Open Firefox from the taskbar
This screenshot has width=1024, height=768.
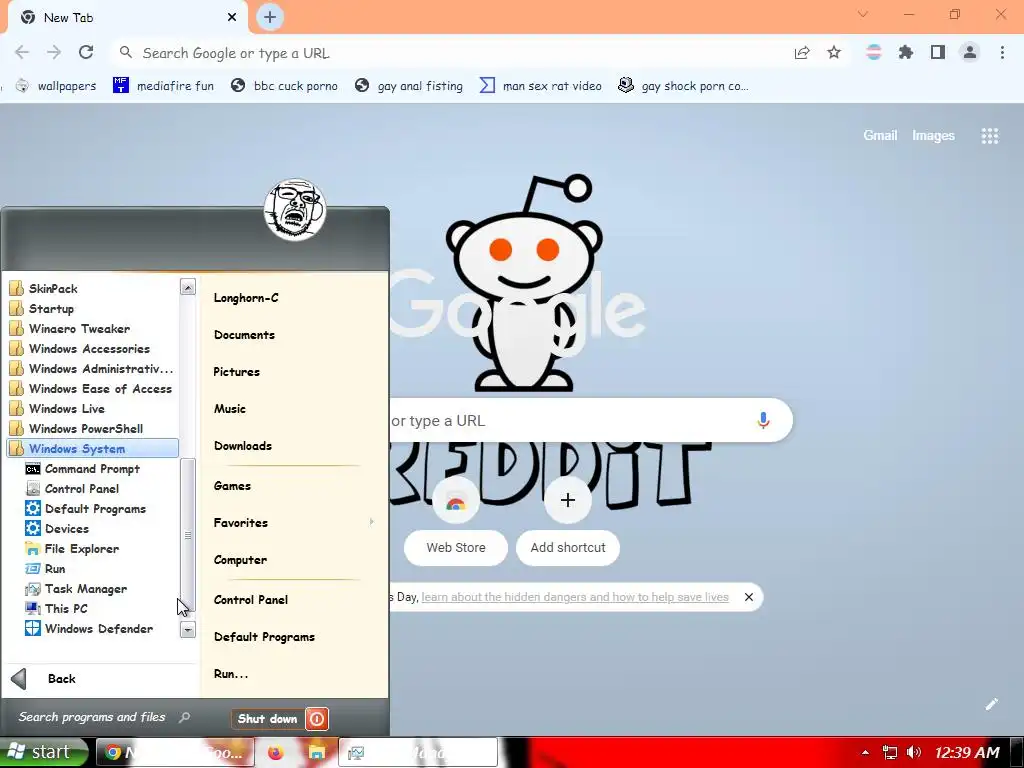[276, 753]
